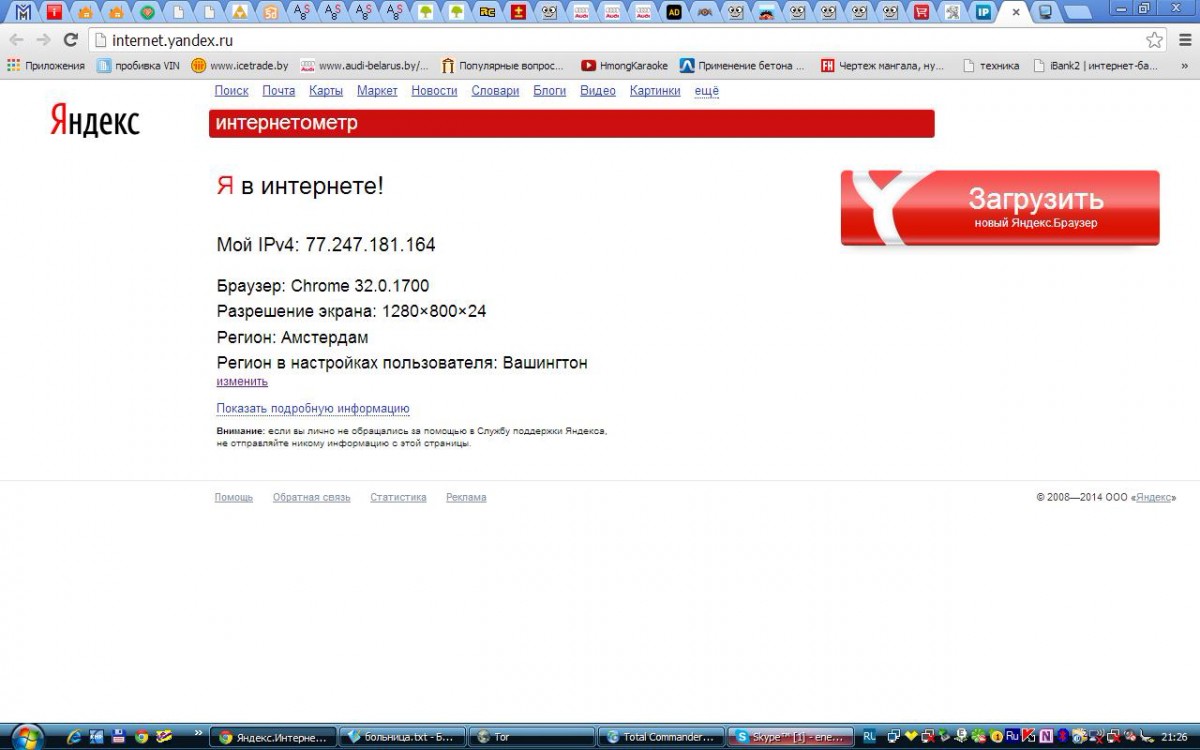Open the Статистика footer link
1200x750 pixels.
pos(398,497)
